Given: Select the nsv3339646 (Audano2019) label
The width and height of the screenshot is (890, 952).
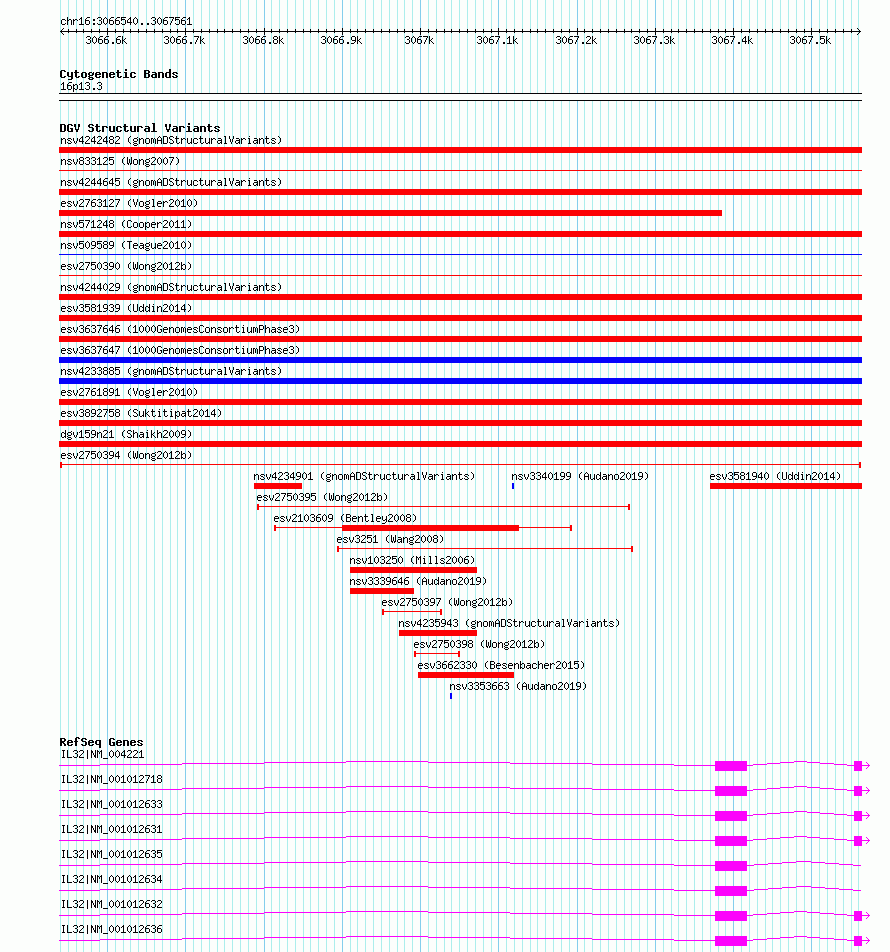Looking at the screenshot, I should [418, 581].
